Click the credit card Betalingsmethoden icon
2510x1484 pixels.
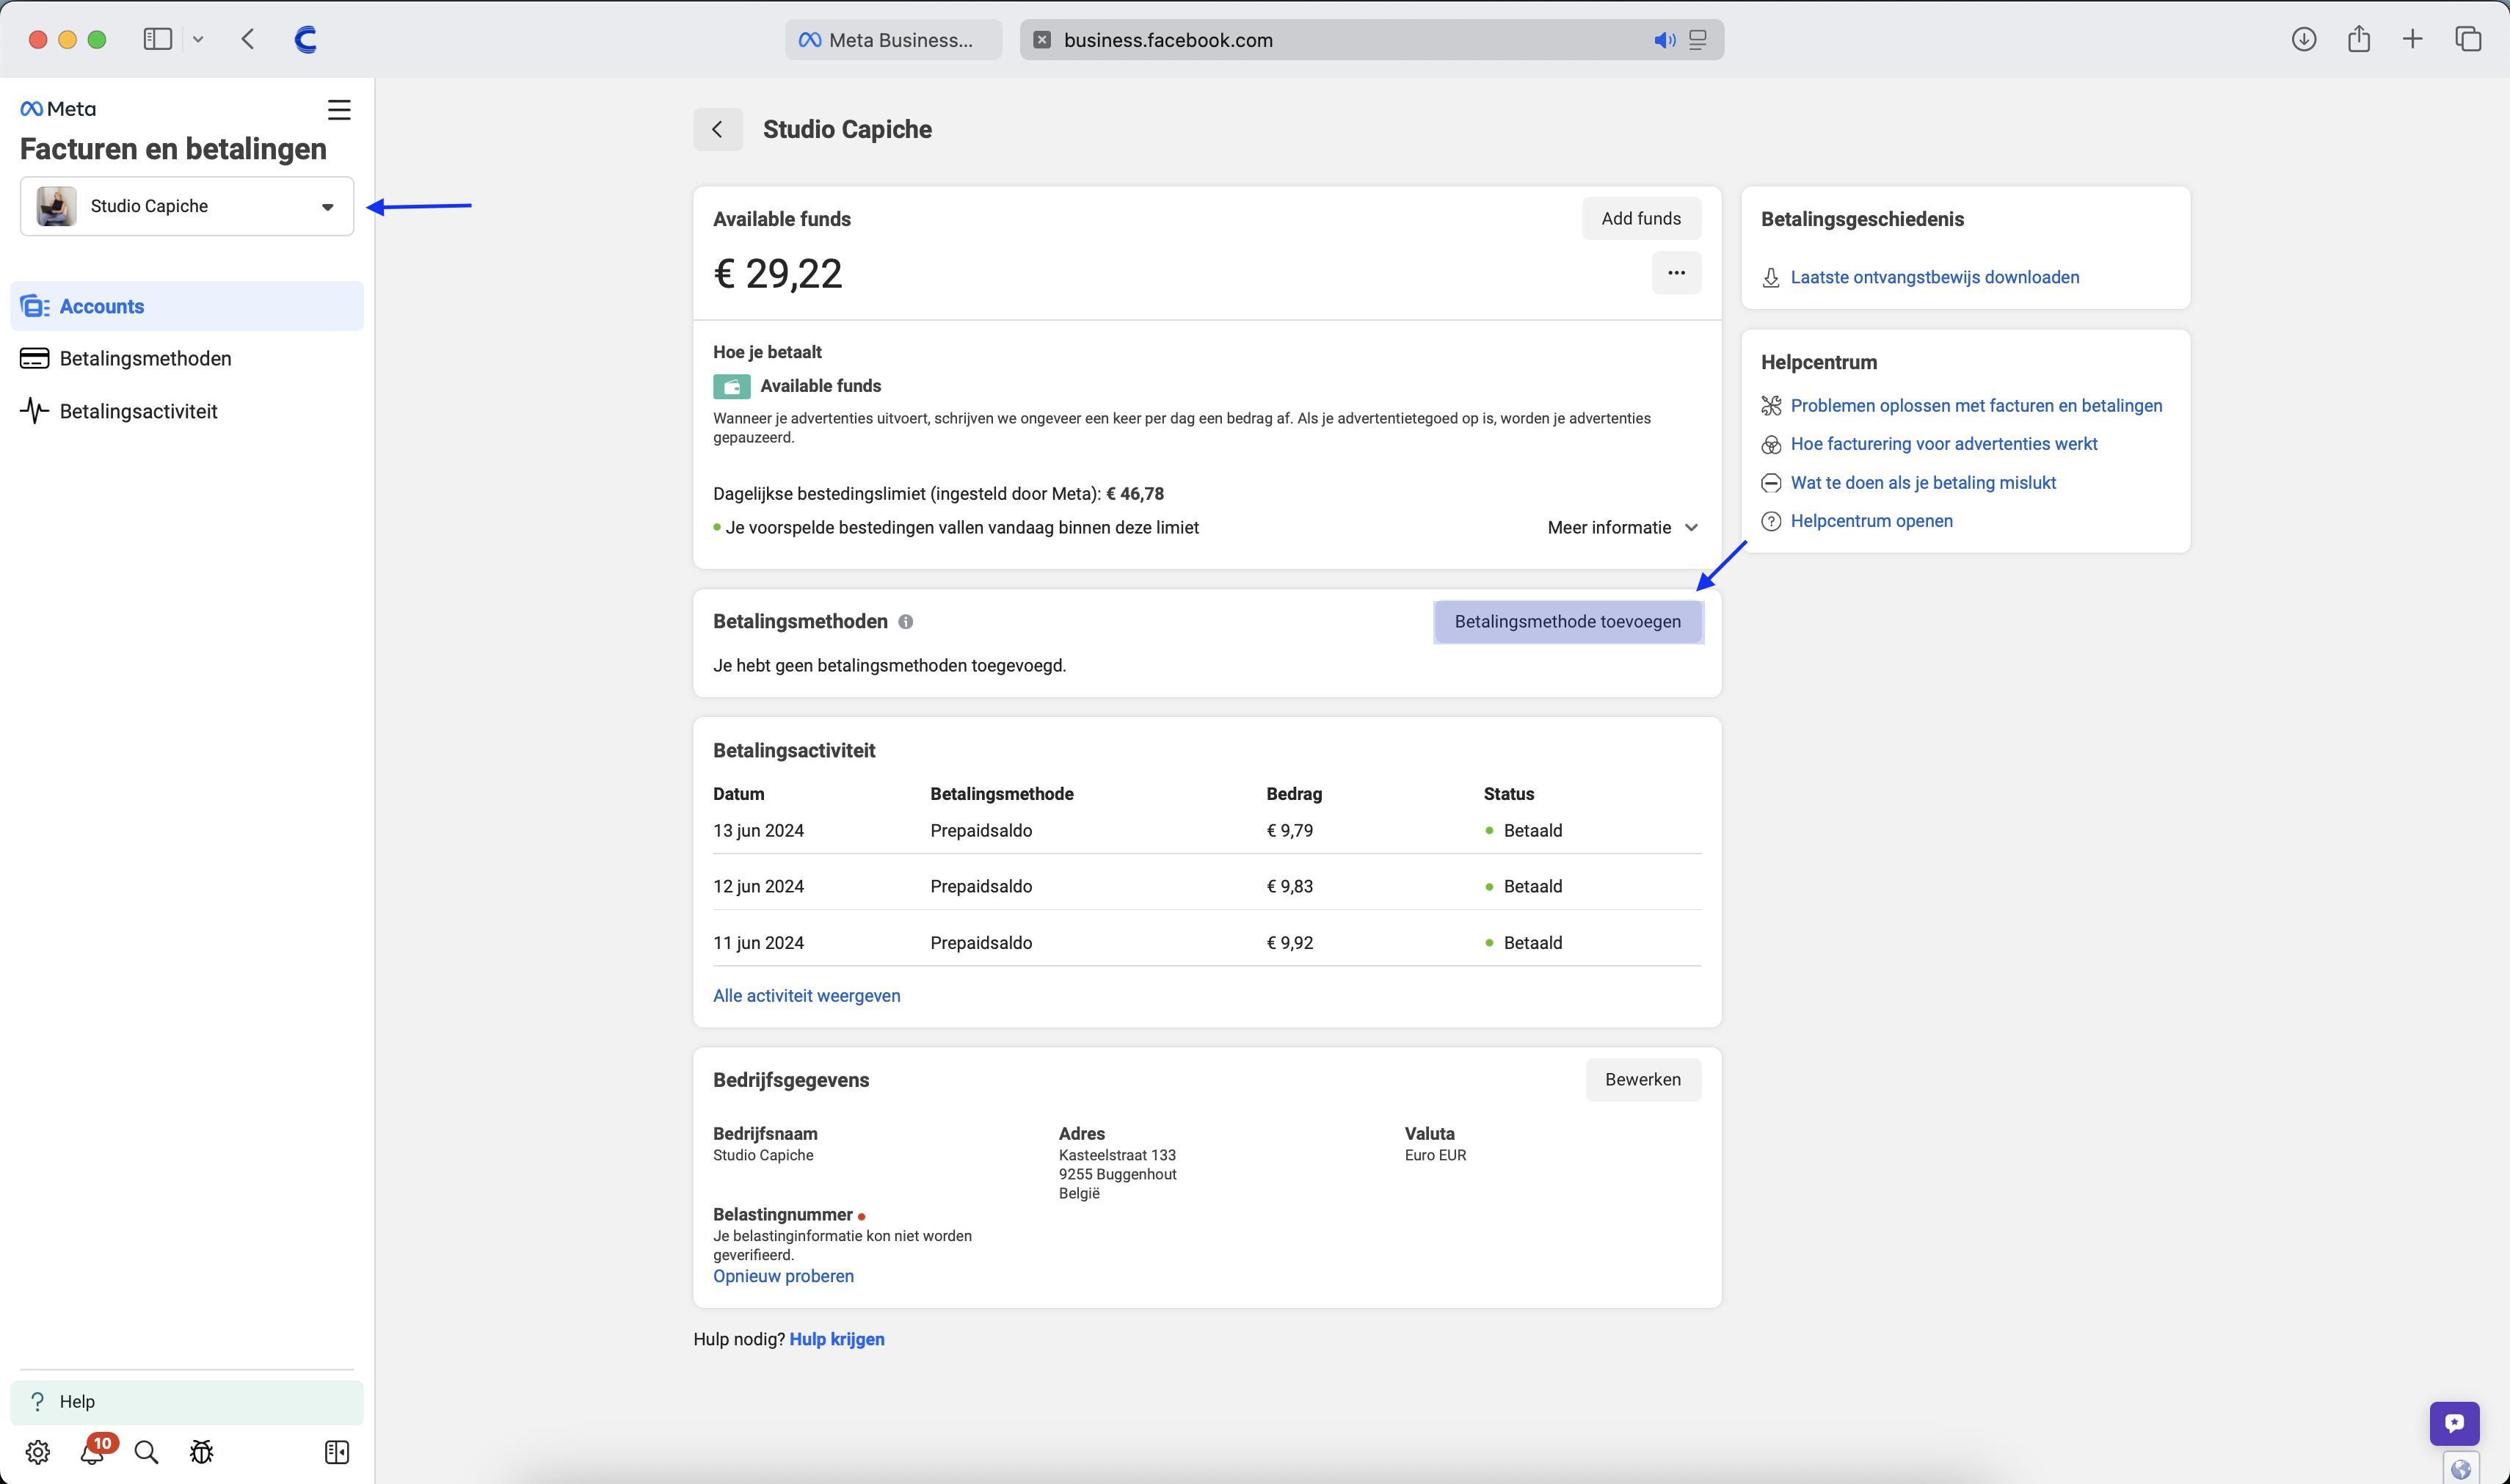pos(35,358)
